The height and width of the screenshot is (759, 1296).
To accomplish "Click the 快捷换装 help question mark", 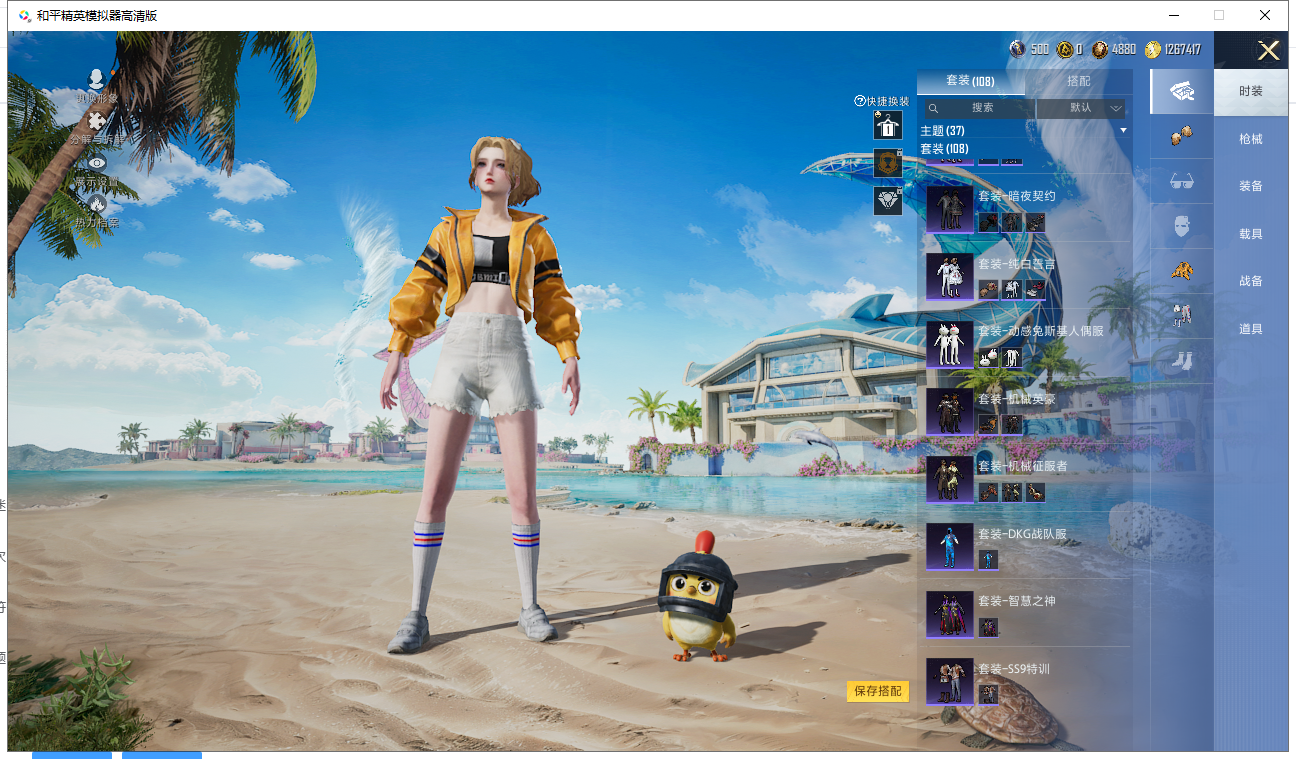I will coord(859,101).
